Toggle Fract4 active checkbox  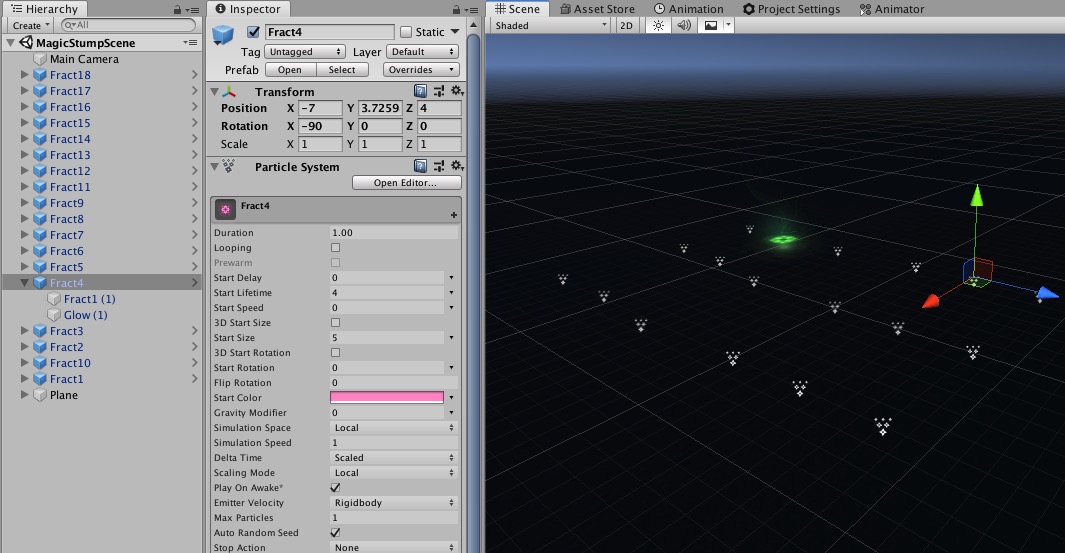coord(253,32)
